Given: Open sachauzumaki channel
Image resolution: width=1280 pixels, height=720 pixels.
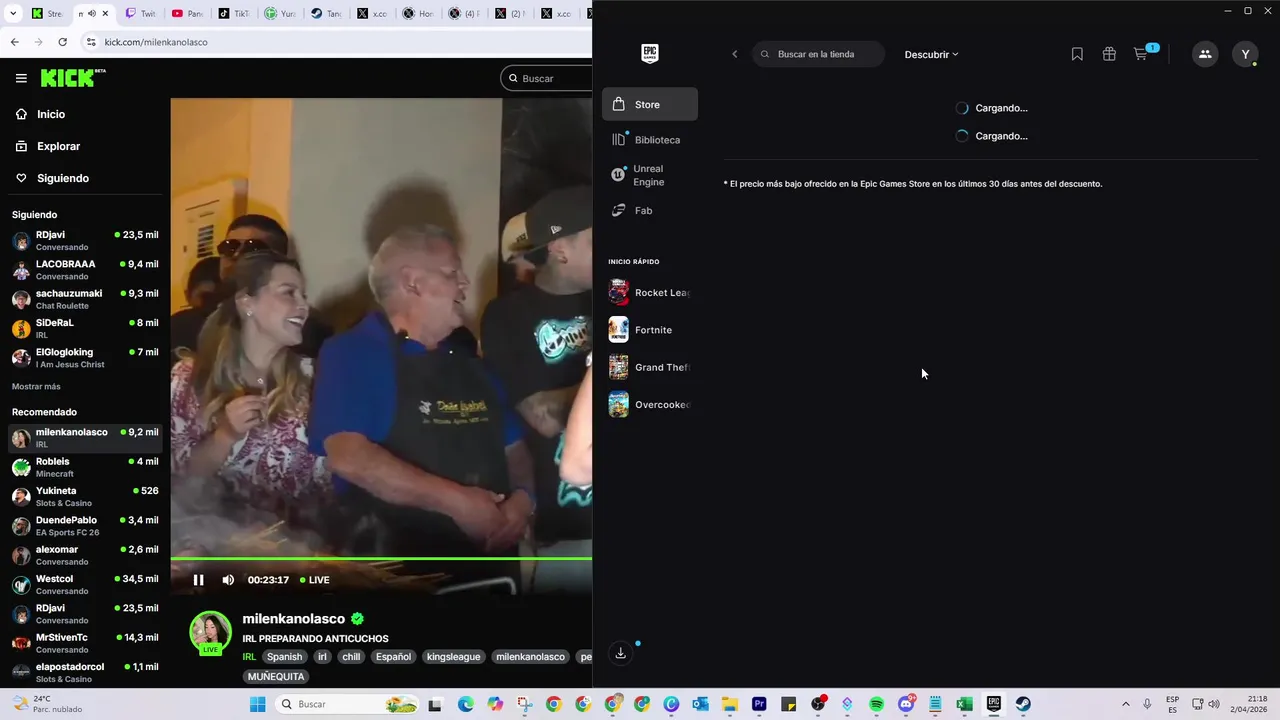Looking at the screenshot, I should pyautogui.click(x=85, y=299).
